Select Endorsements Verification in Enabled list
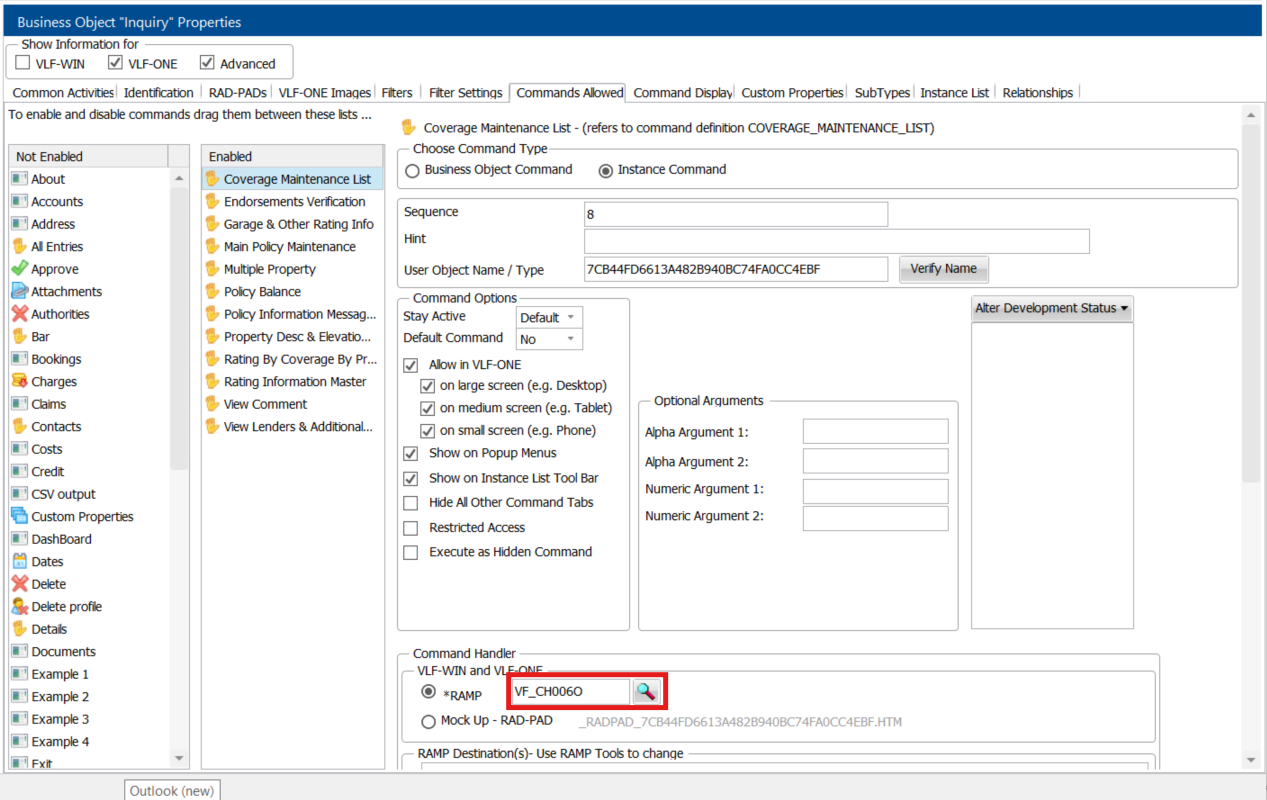This screenshot has width=1267, height=800. point(294,201)
